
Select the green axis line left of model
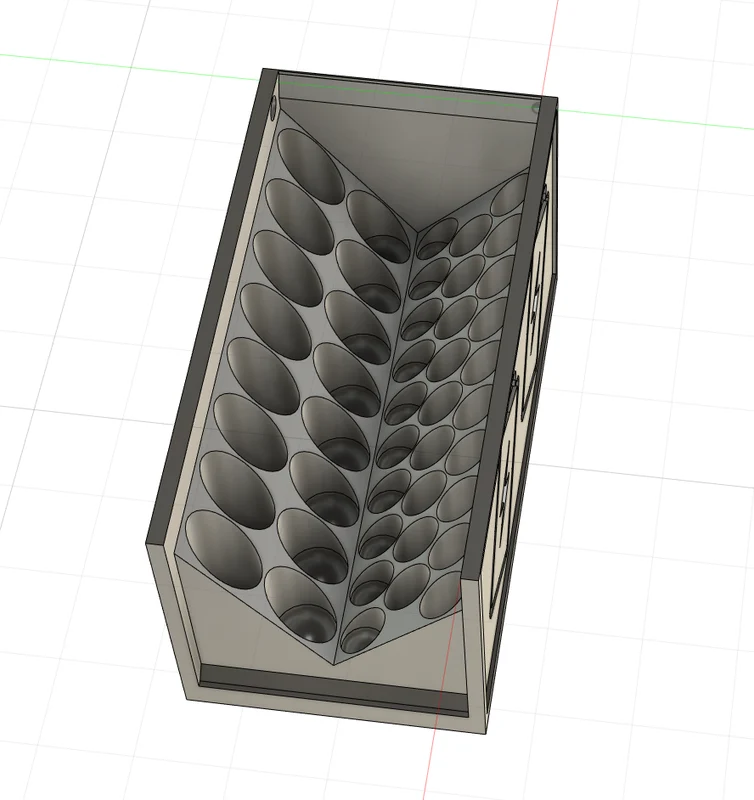point(128,66)
